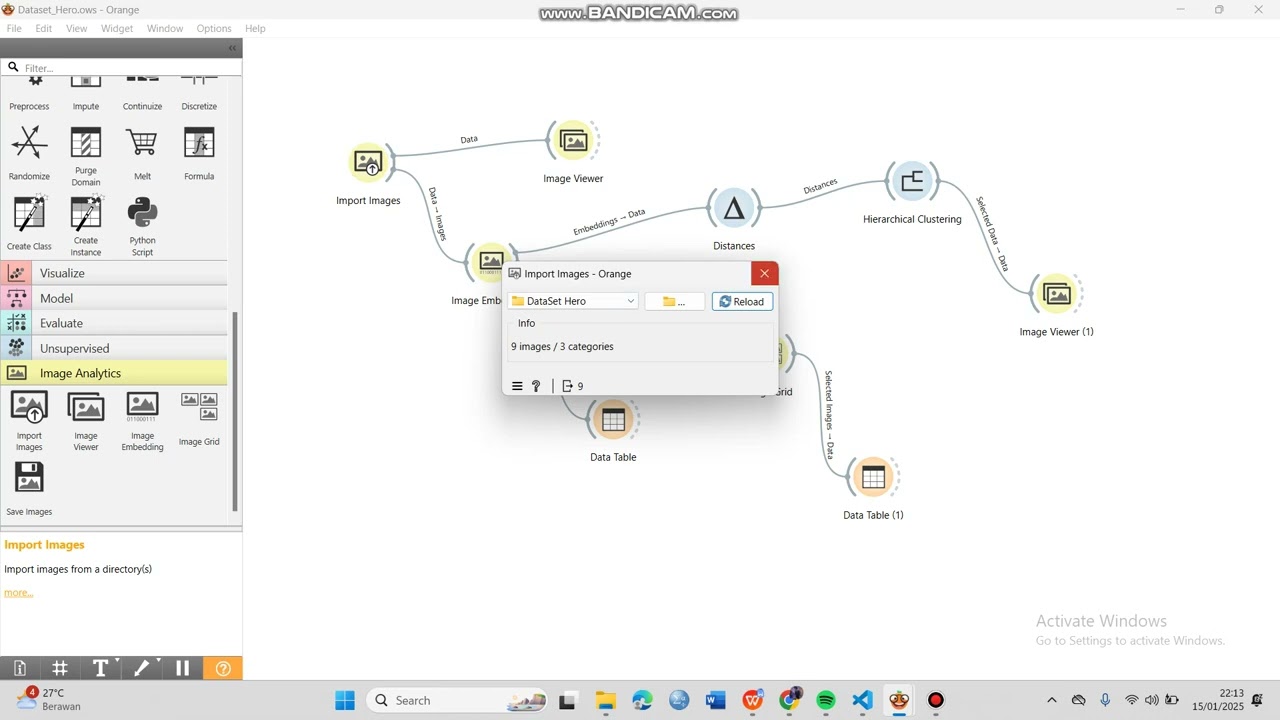Click the taskbar Search box

point(458,700)
